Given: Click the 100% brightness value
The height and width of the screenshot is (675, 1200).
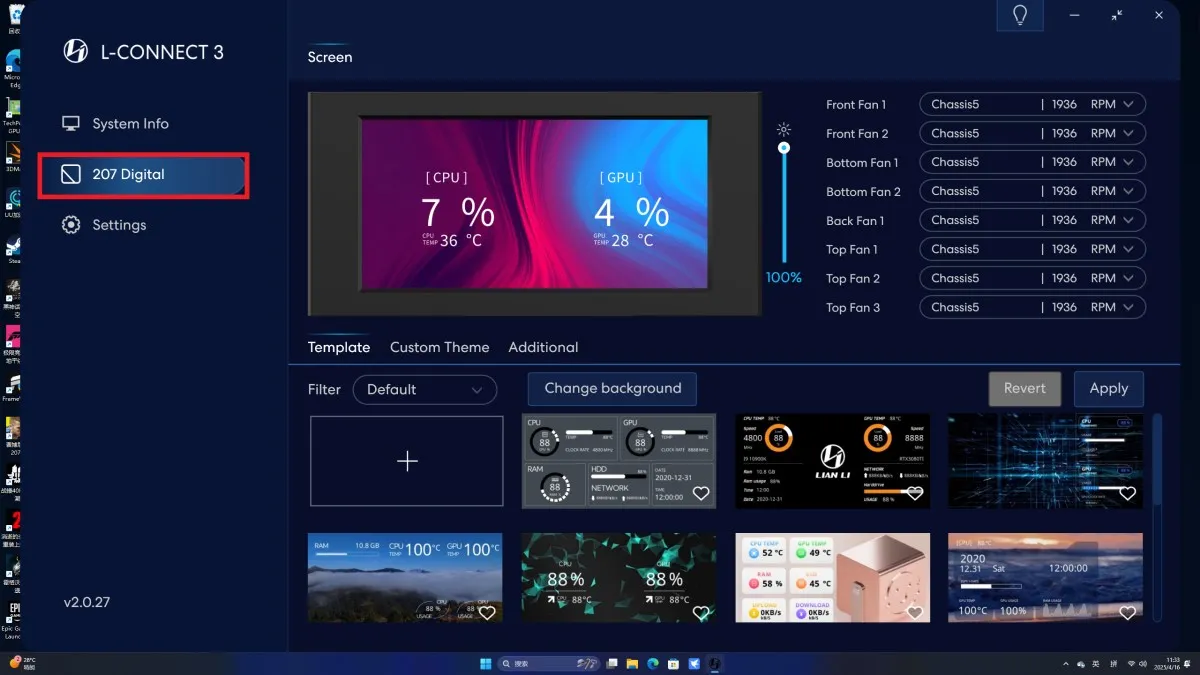Looking at the screenshot, I should [784, 278].
